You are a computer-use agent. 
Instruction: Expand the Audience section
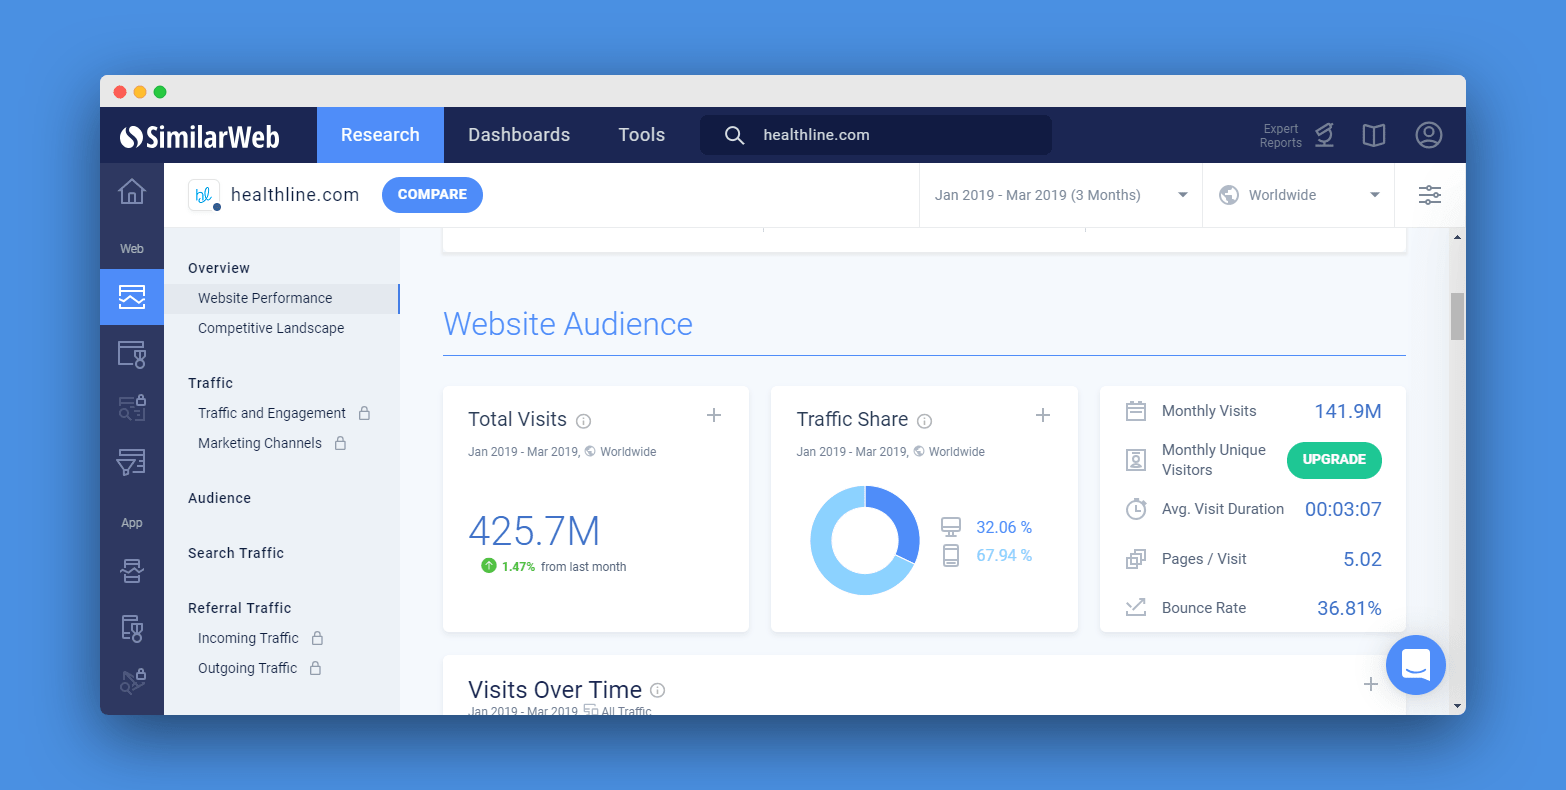tap(219, 498)
